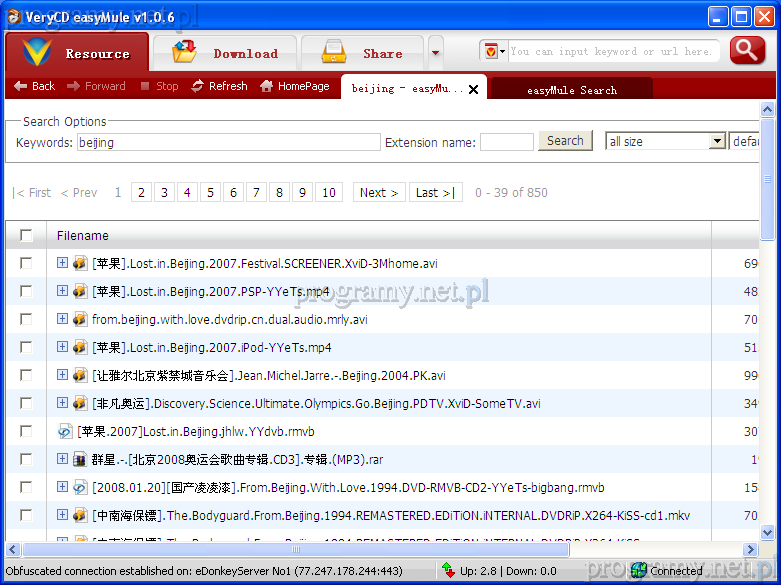The height and width of the screenshot is (585, 781).
Task: Click the Refresh toolbar icon
Action: (x=198, y=86)
